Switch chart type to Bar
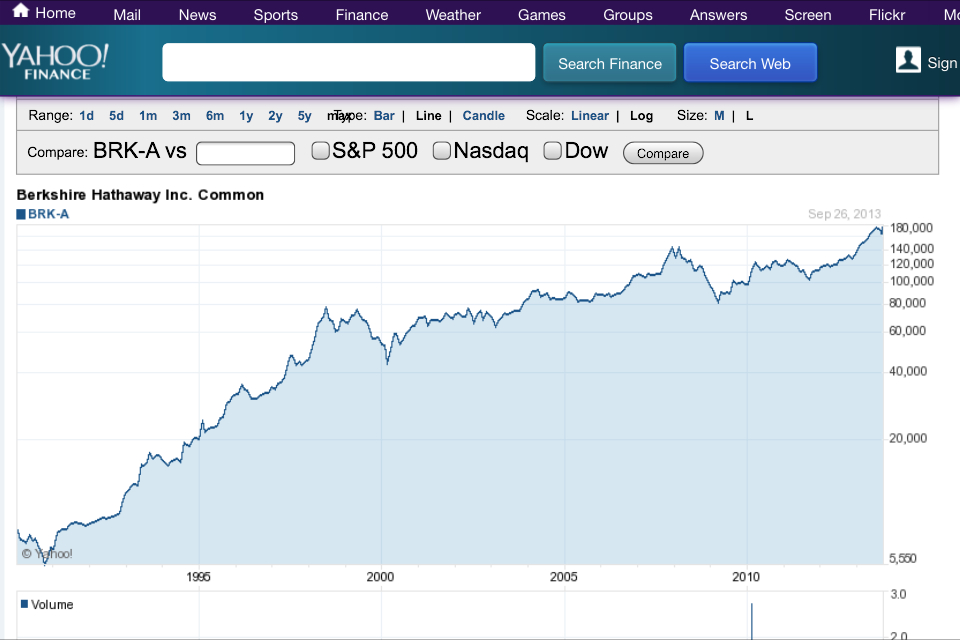 [384, 116]
